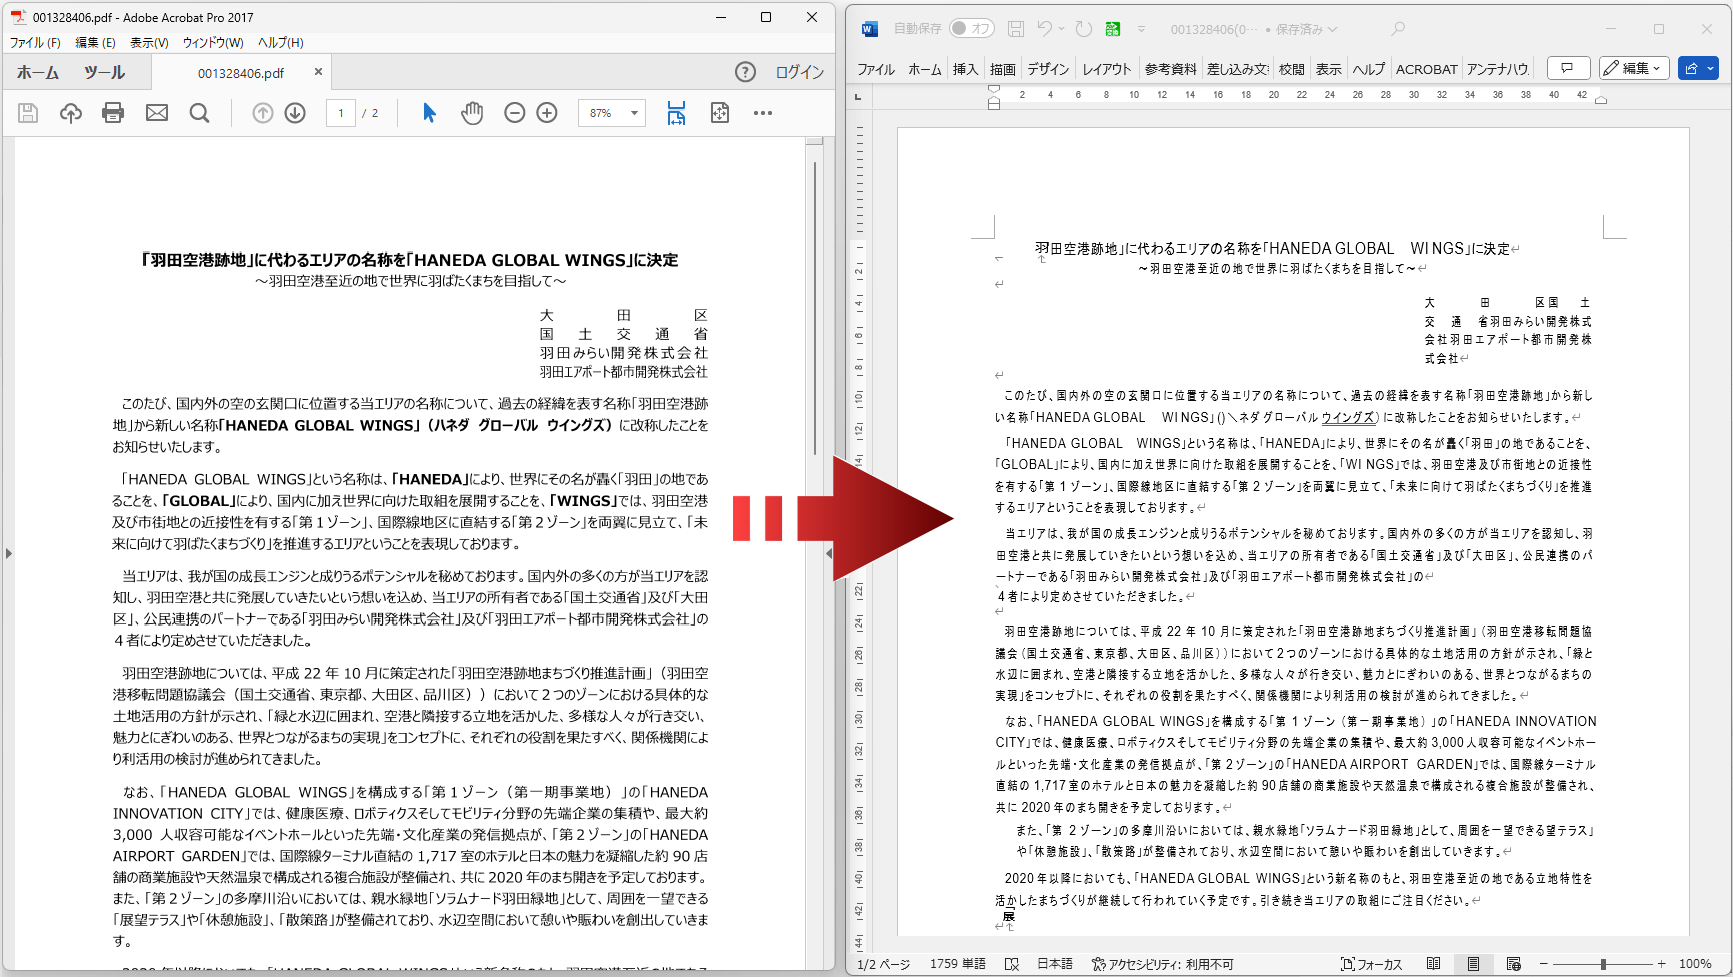
Task: Open the ファイル (F) menu in Acrobat
Action: point(35,42)
